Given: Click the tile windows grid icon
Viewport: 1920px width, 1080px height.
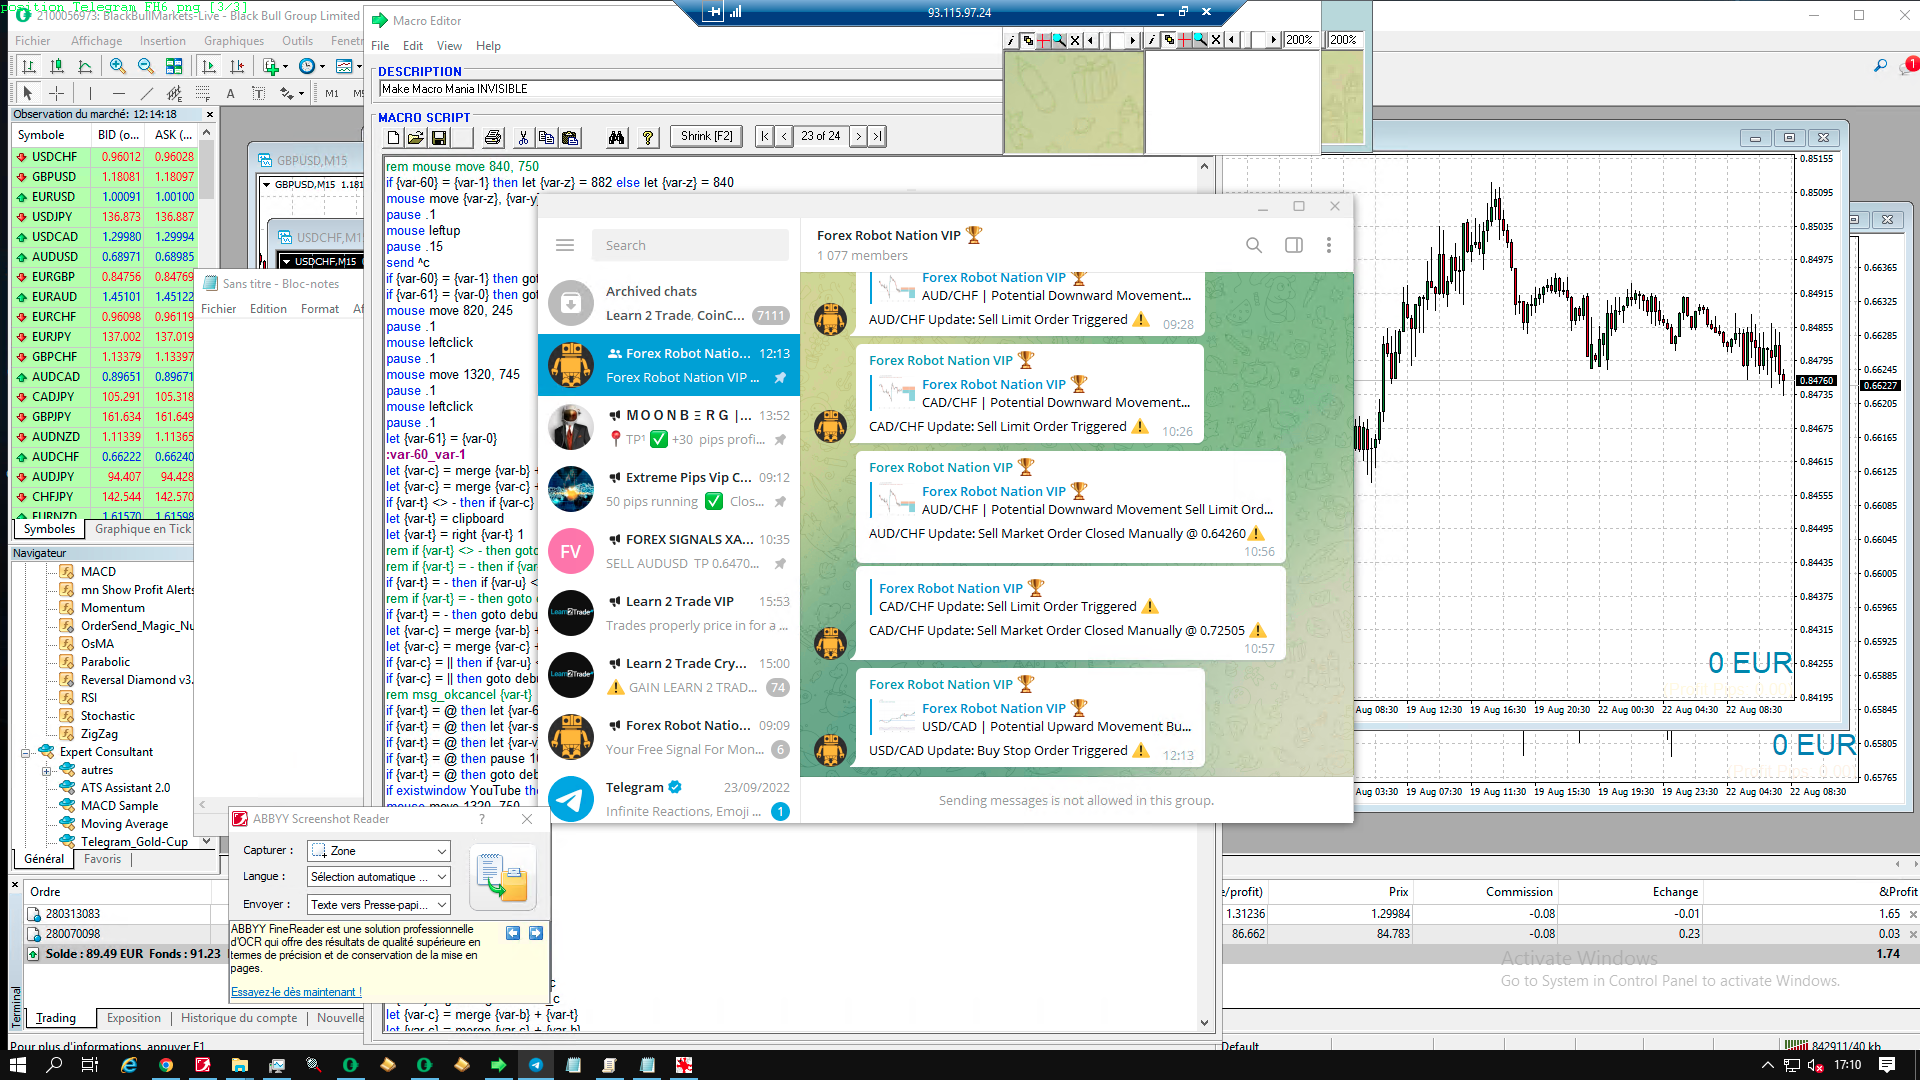Looking at the screenshot, I should click(x=174, y=66).
